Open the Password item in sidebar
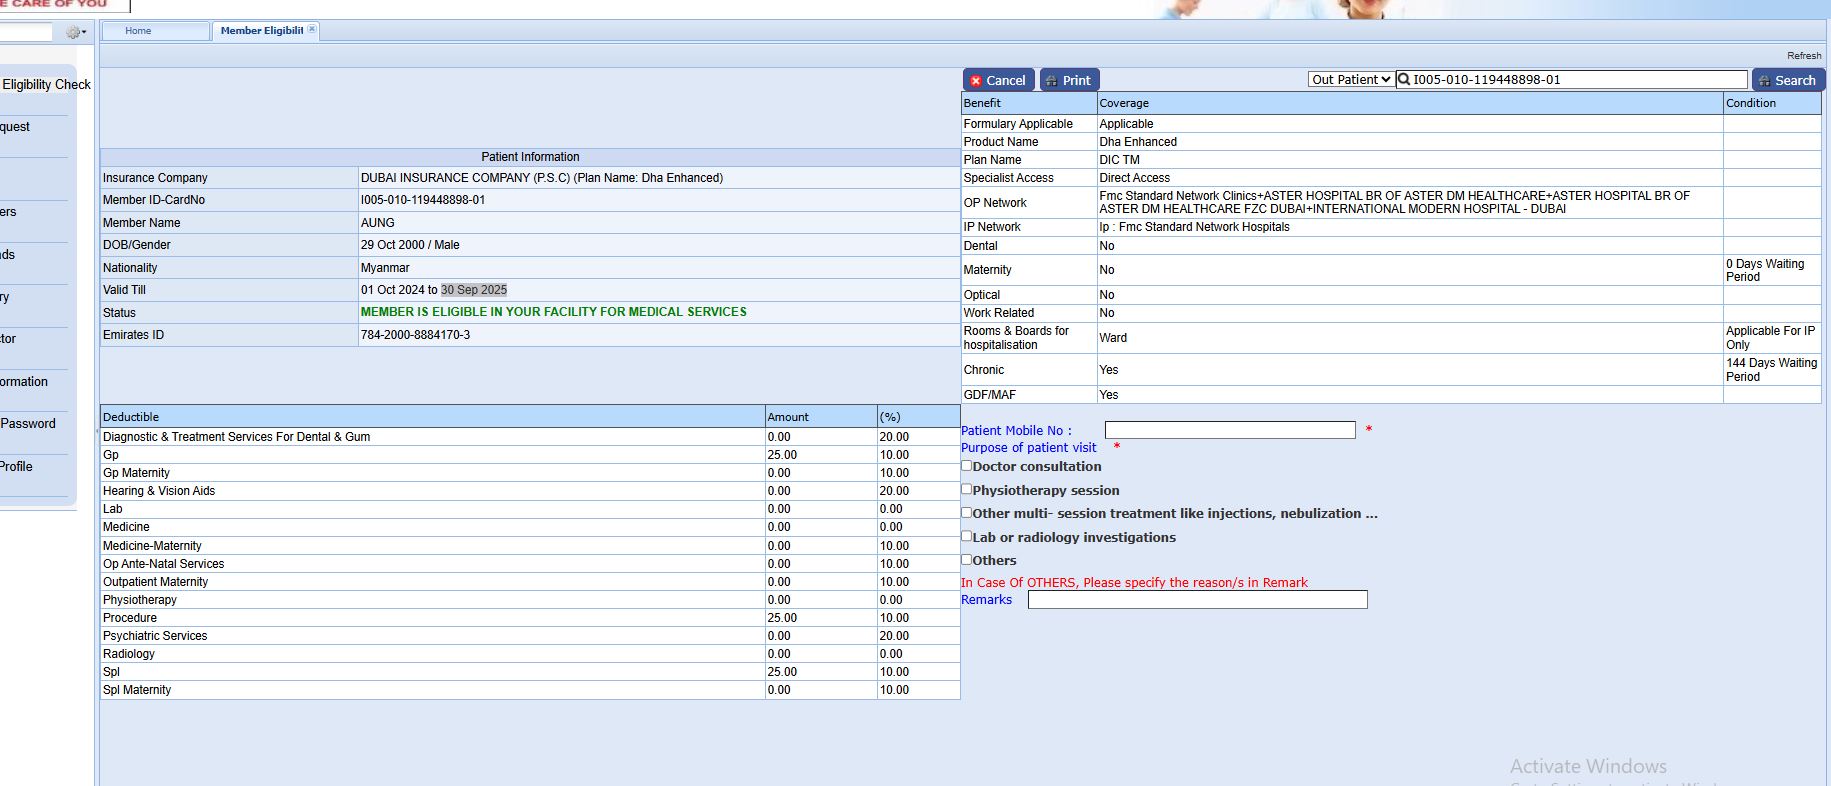This screenshot has height=786, width=1831. (28, 424)
